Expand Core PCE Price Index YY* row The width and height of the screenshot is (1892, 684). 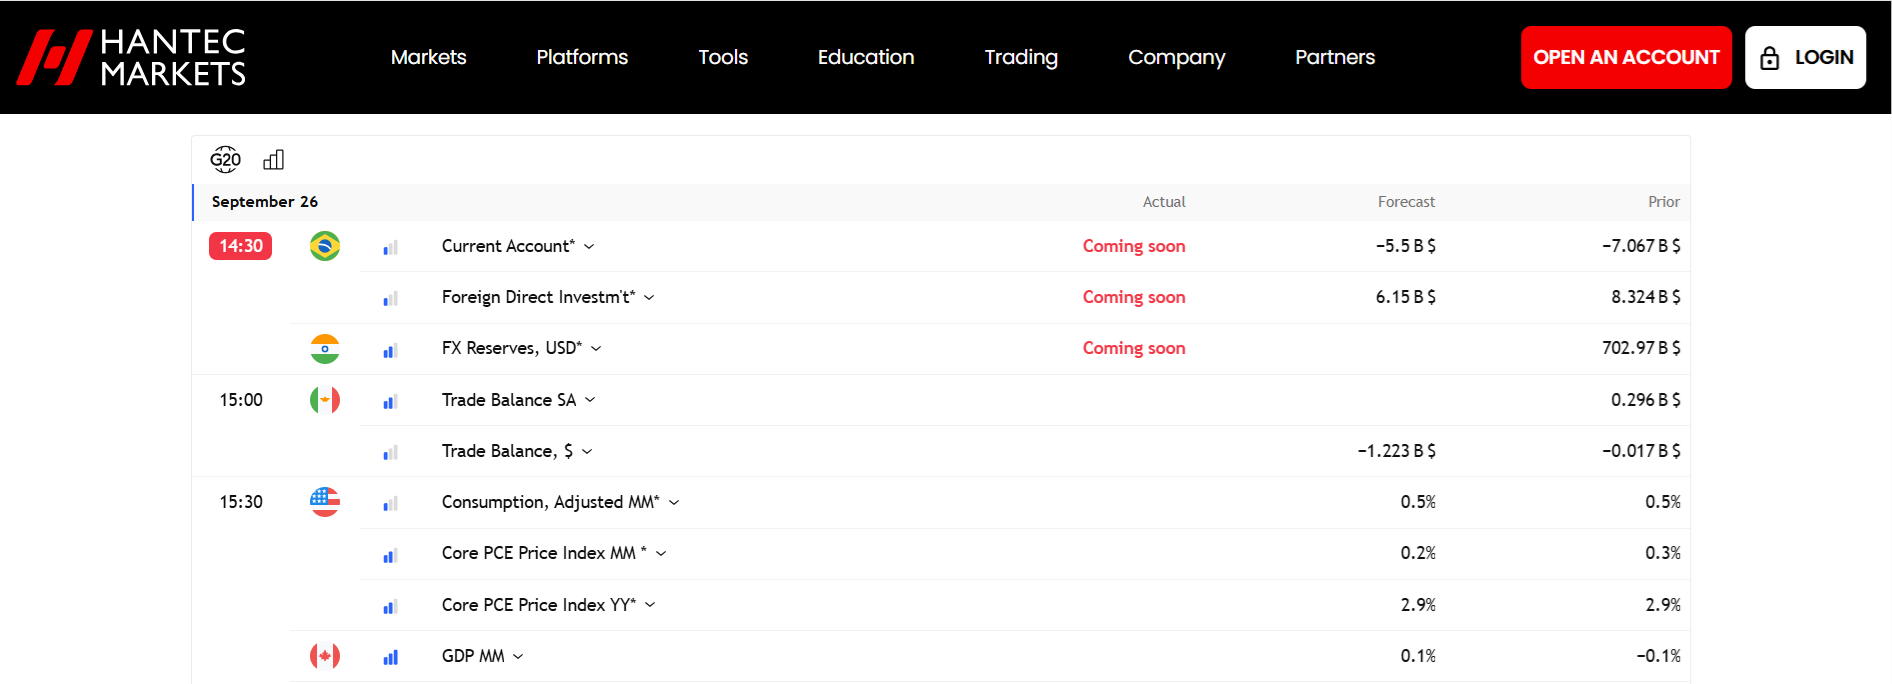coord(650,605)
